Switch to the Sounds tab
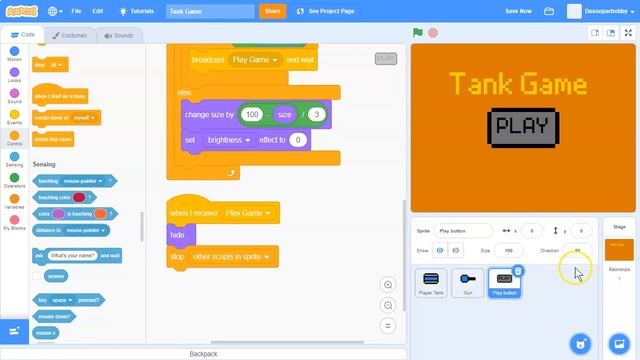 tap(119, 36)
